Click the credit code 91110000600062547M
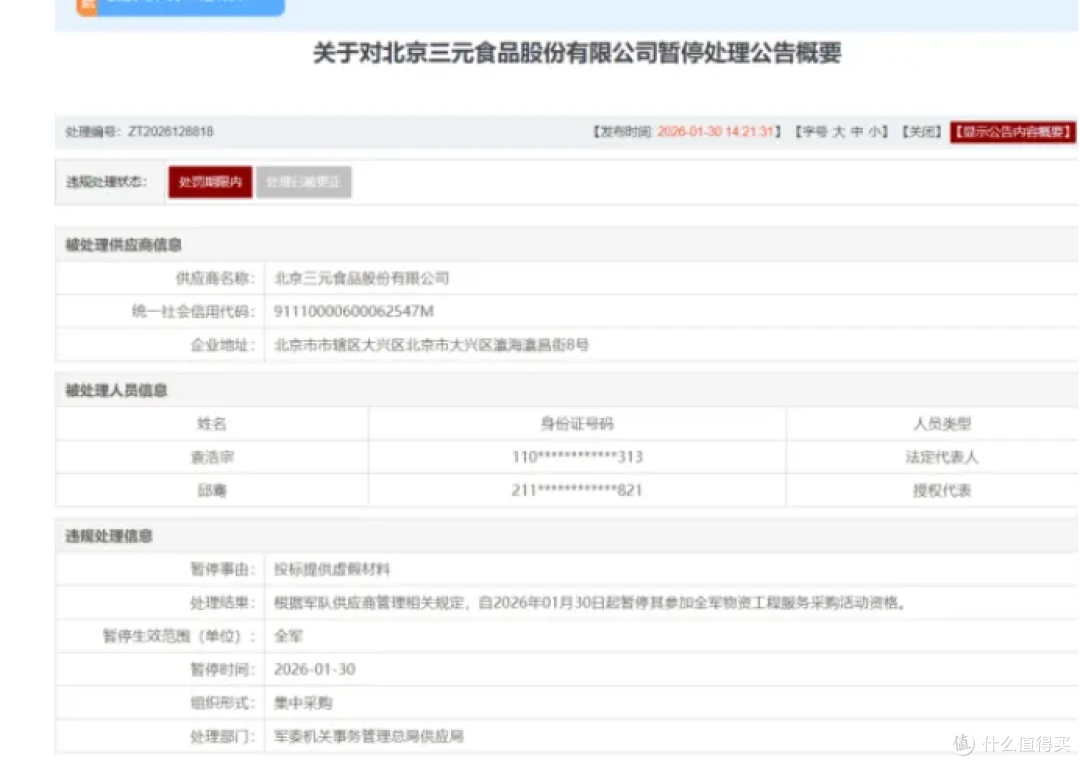This screenshot has height=766, width=1080. 354,311
